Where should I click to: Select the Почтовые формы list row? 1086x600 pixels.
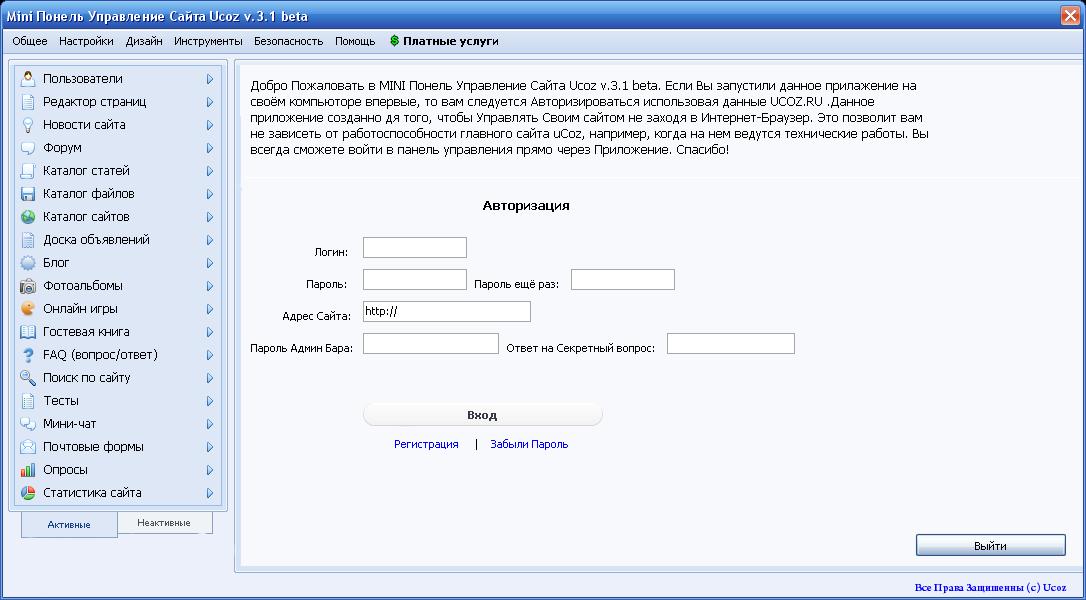(118, 447)
